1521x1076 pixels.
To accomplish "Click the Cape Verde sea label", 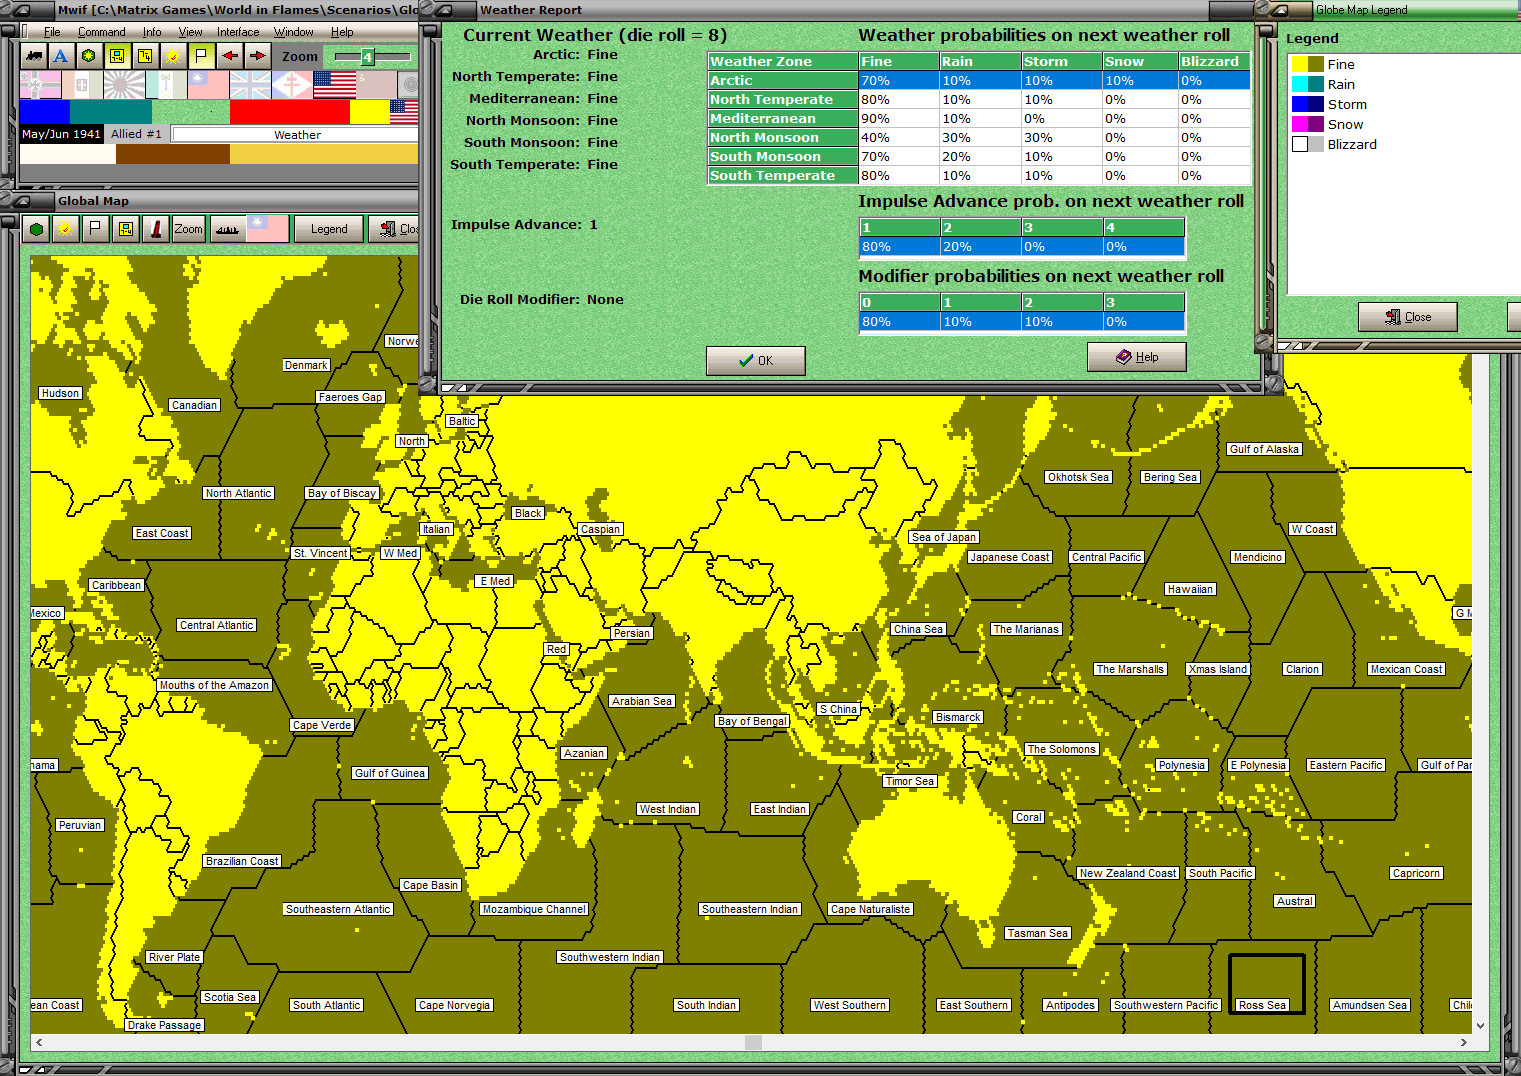I will pyautogui.click(x=322, y=725).
